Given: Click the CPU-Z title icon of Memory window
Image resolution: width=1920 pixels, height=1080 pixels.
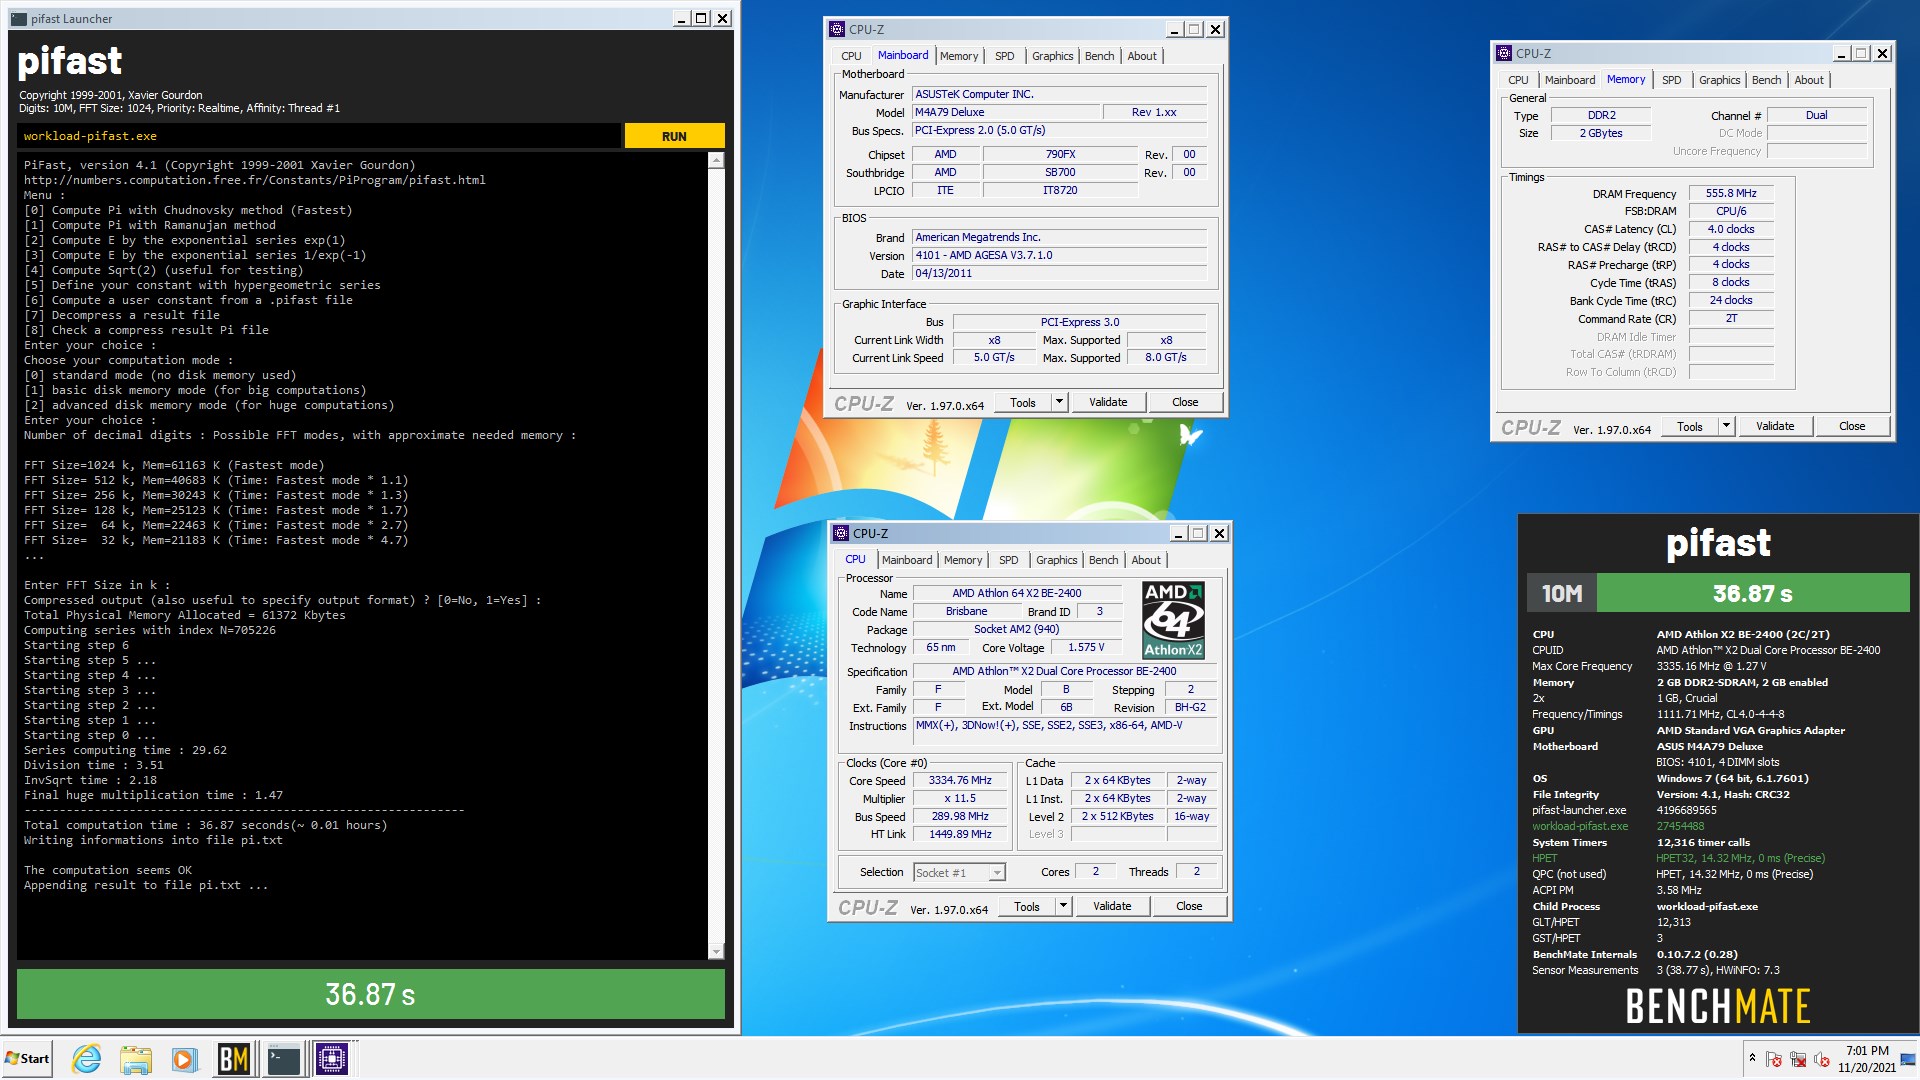Looking at the screenshot, I should coord(1504,54).
